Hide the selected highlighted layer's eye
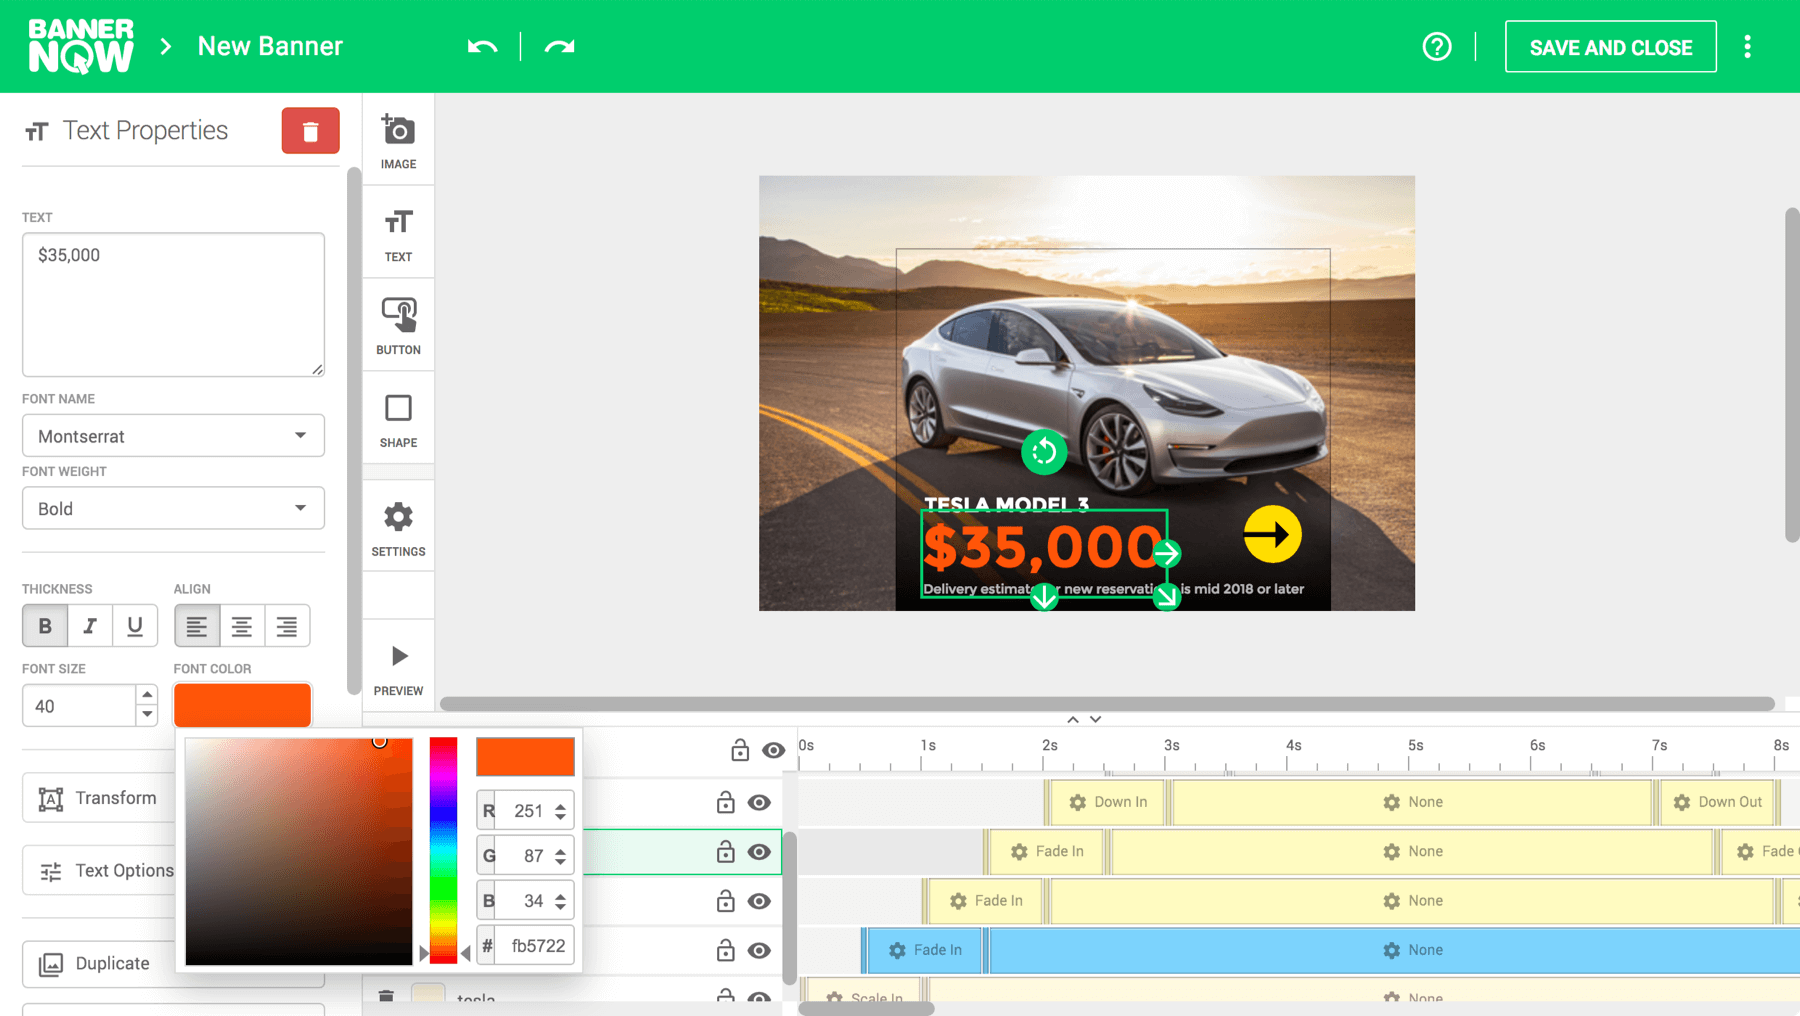This screenshot has width=1800, height=1016. point(759,852)
